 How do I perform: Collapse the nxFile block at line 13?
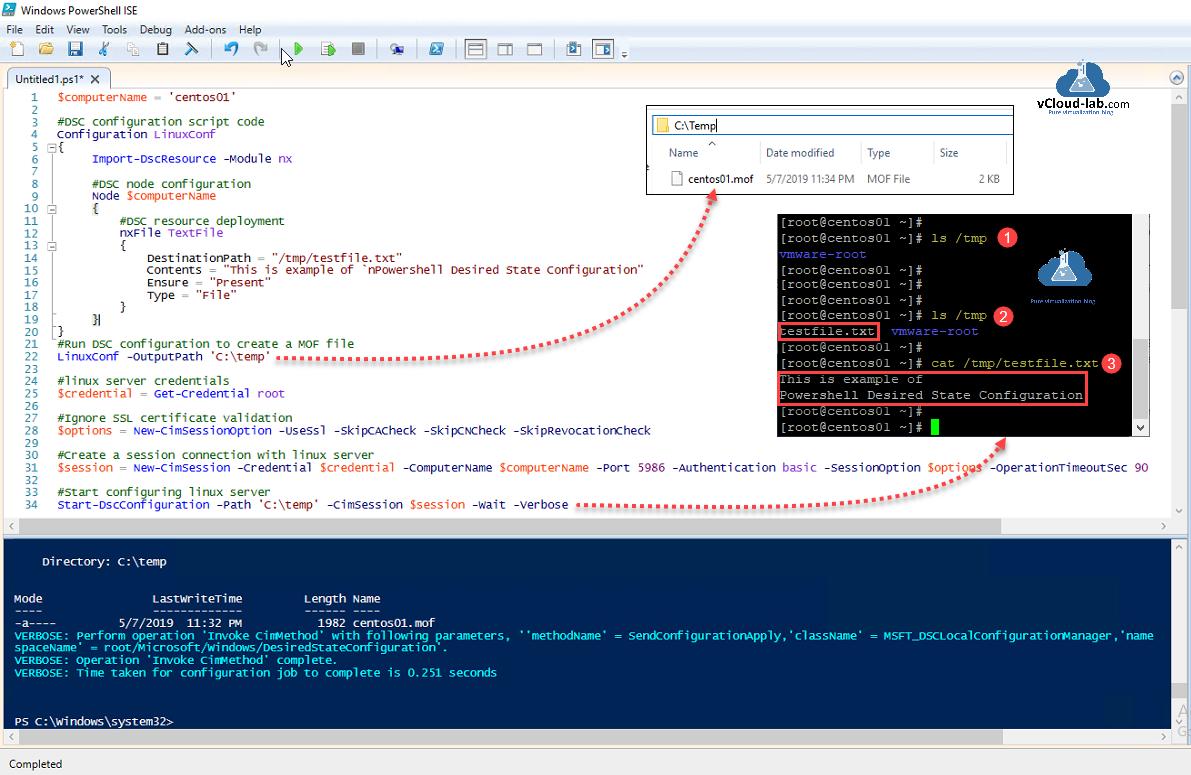pyautogui.click(x=52, y=245)
